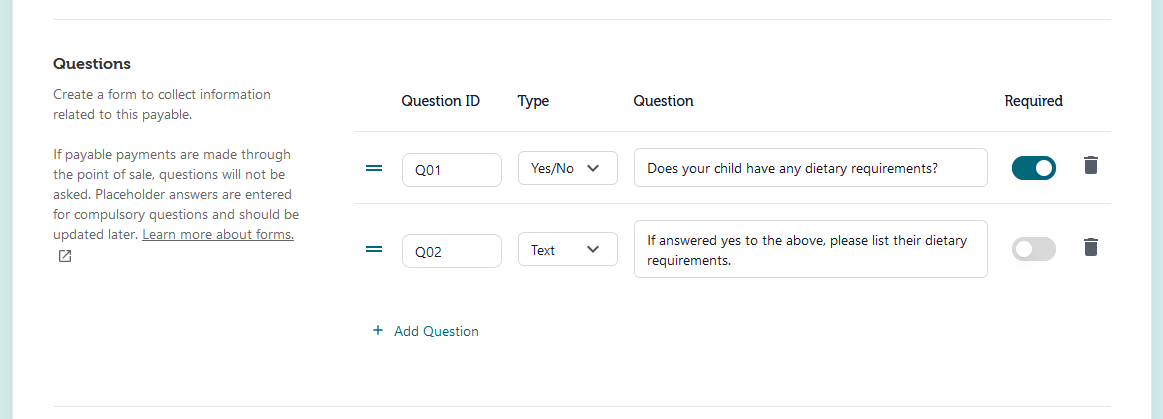Open the external link icon below Learn more
Image resolution: width=1163 pixels, height=419 pixels.
(65, 257)
